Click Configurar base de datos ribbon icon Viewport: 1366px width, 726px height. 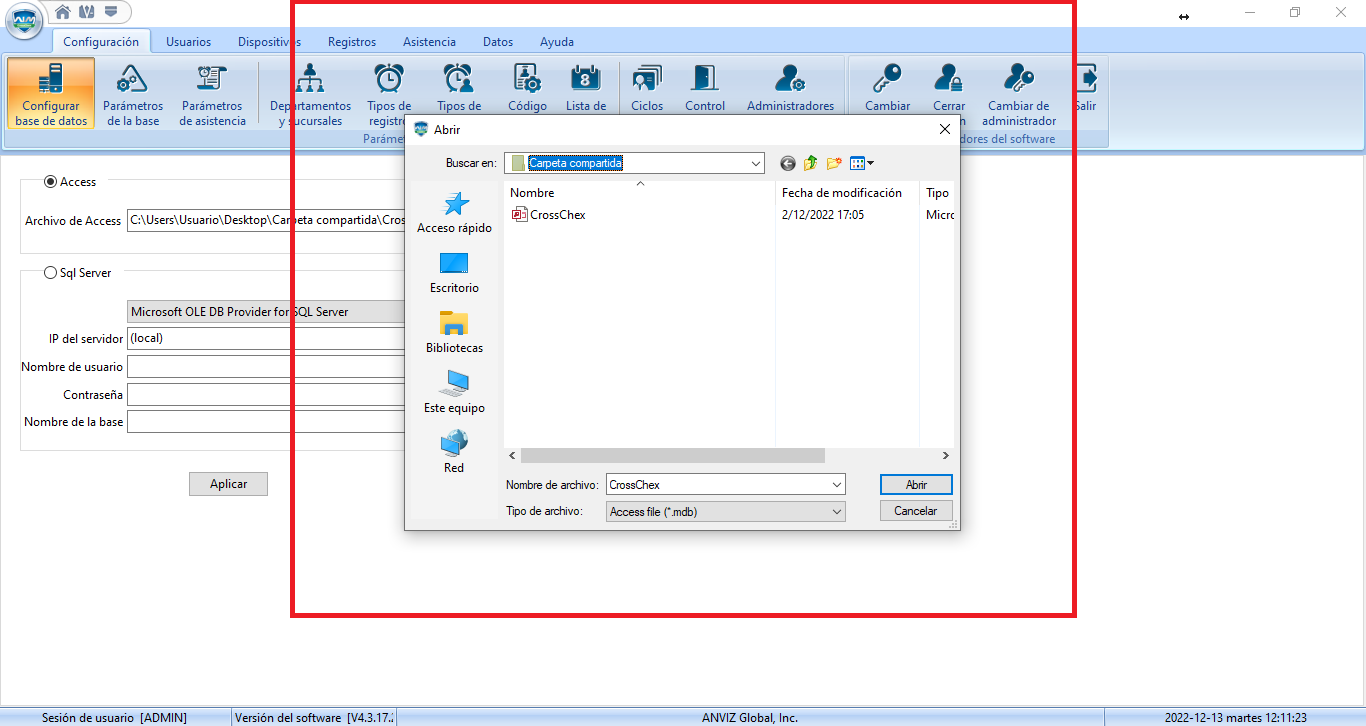click(51, 94)
